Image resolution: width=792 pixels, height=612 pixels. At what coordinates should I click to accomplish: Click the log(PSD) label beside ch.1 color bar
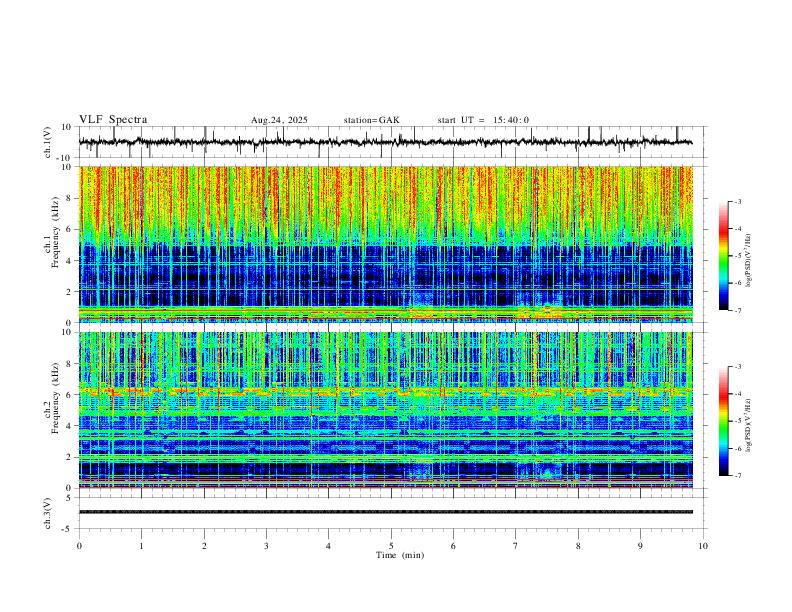(748, 260)
